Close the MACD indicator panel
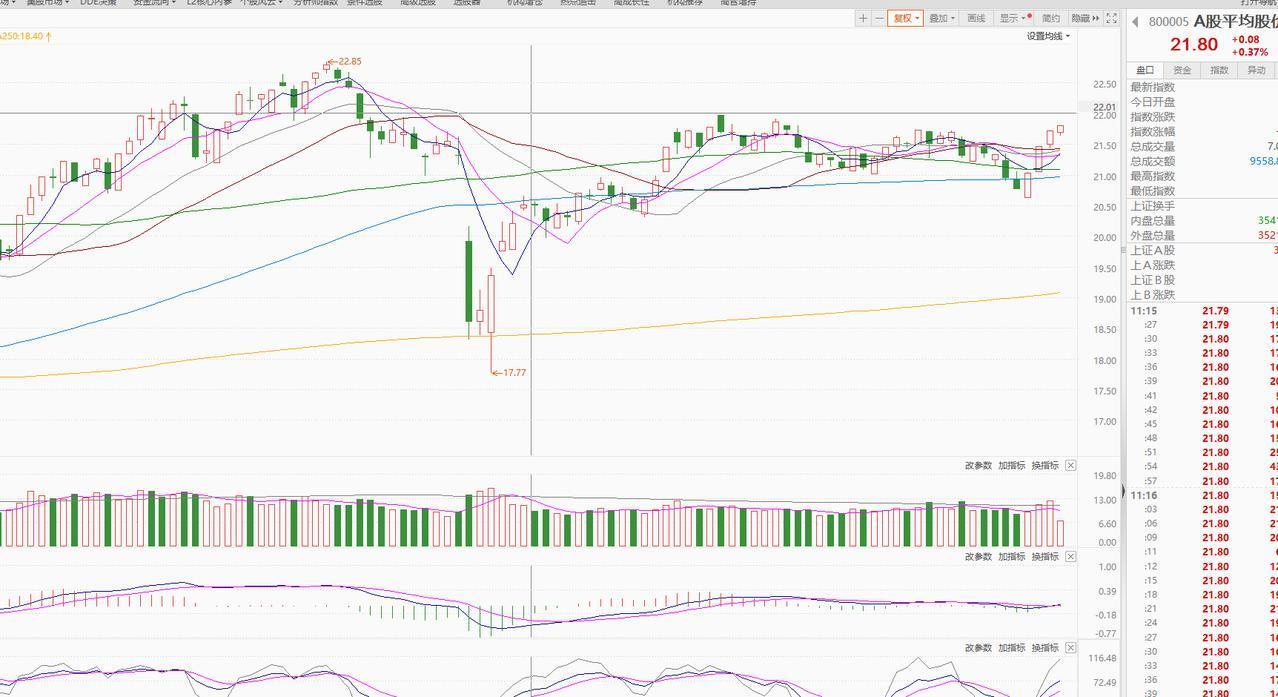Screen dimensions: 1278x697 click(x=1070, y=556)
